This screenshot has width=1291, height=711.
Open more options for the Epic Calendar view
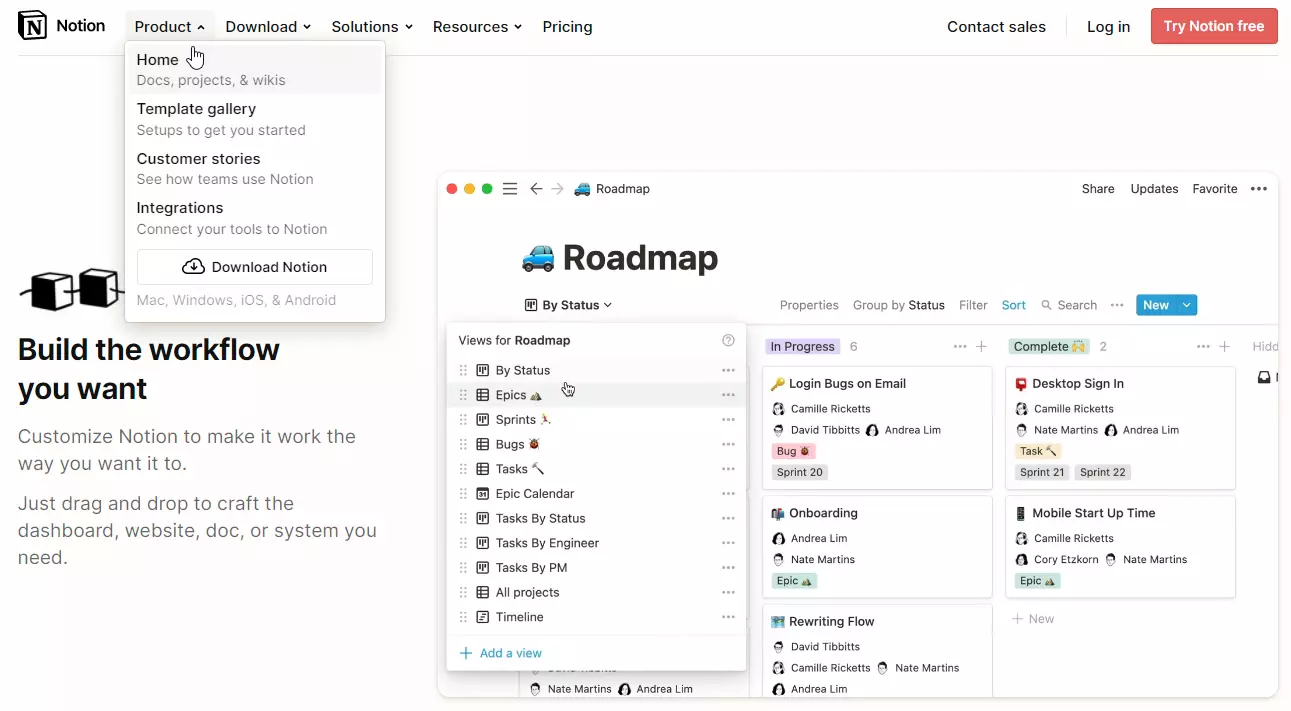pyautogui.click(x=728, y=494)
